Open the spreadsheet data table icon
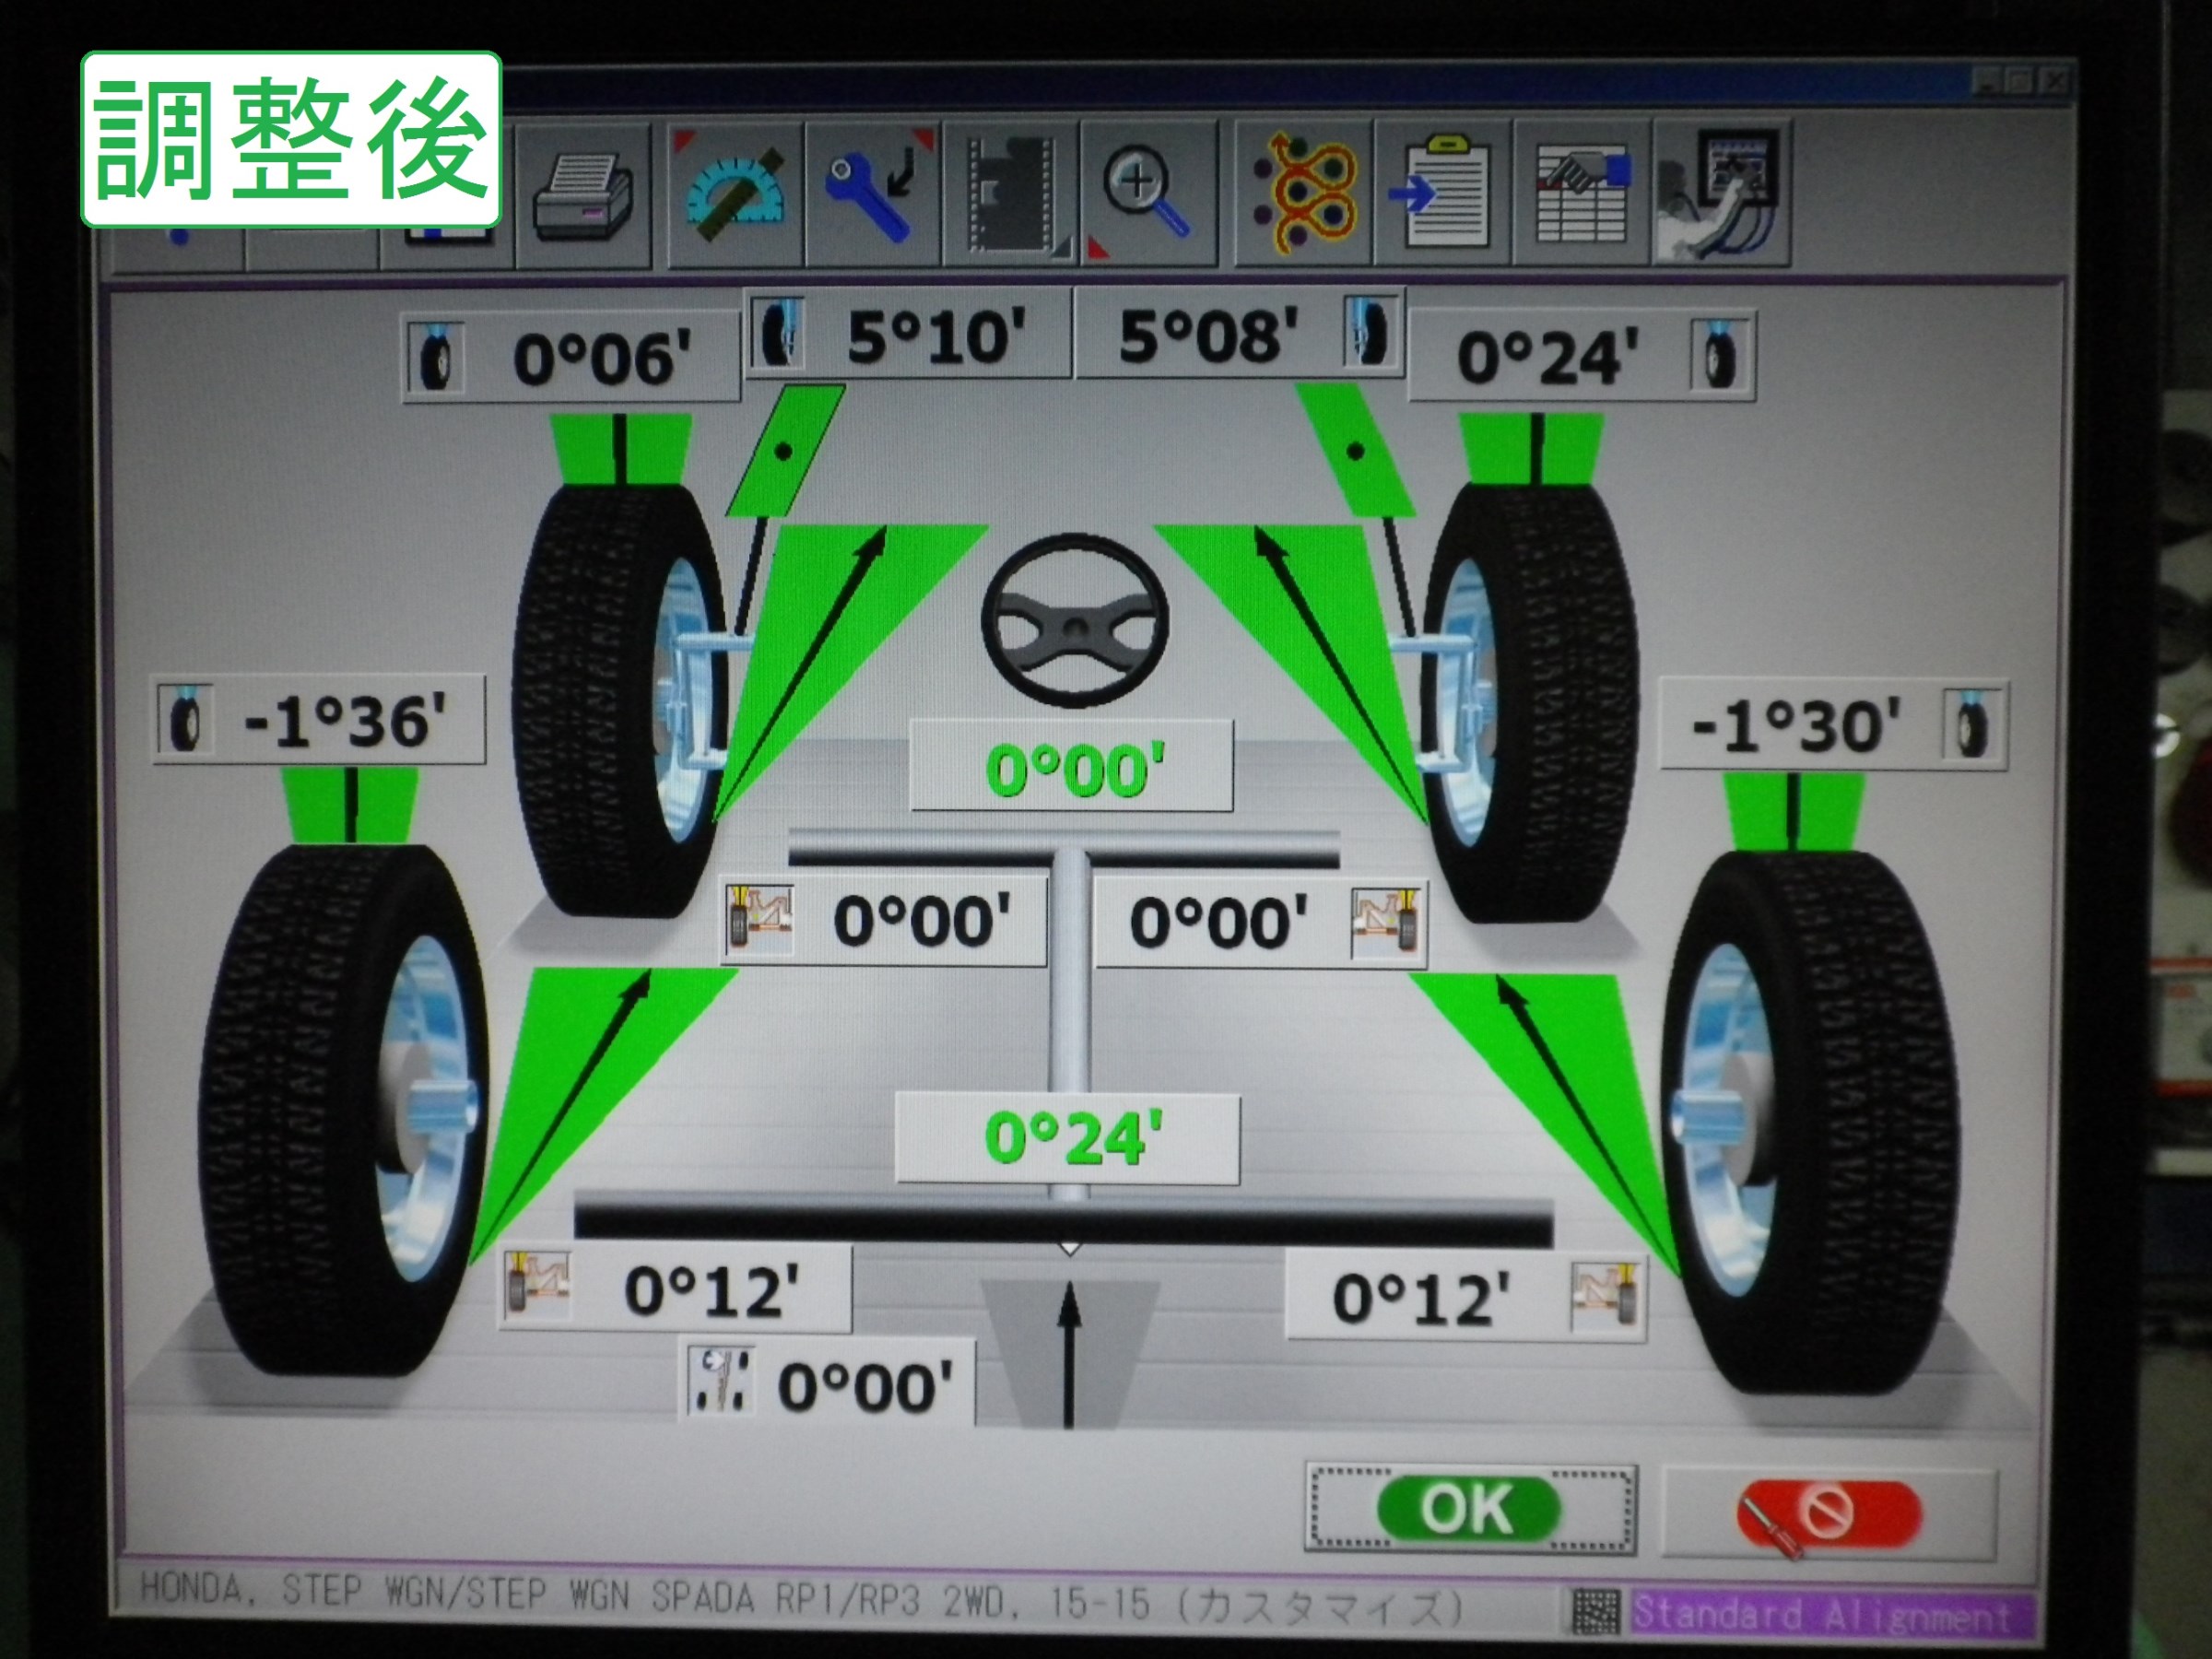 1580,194
